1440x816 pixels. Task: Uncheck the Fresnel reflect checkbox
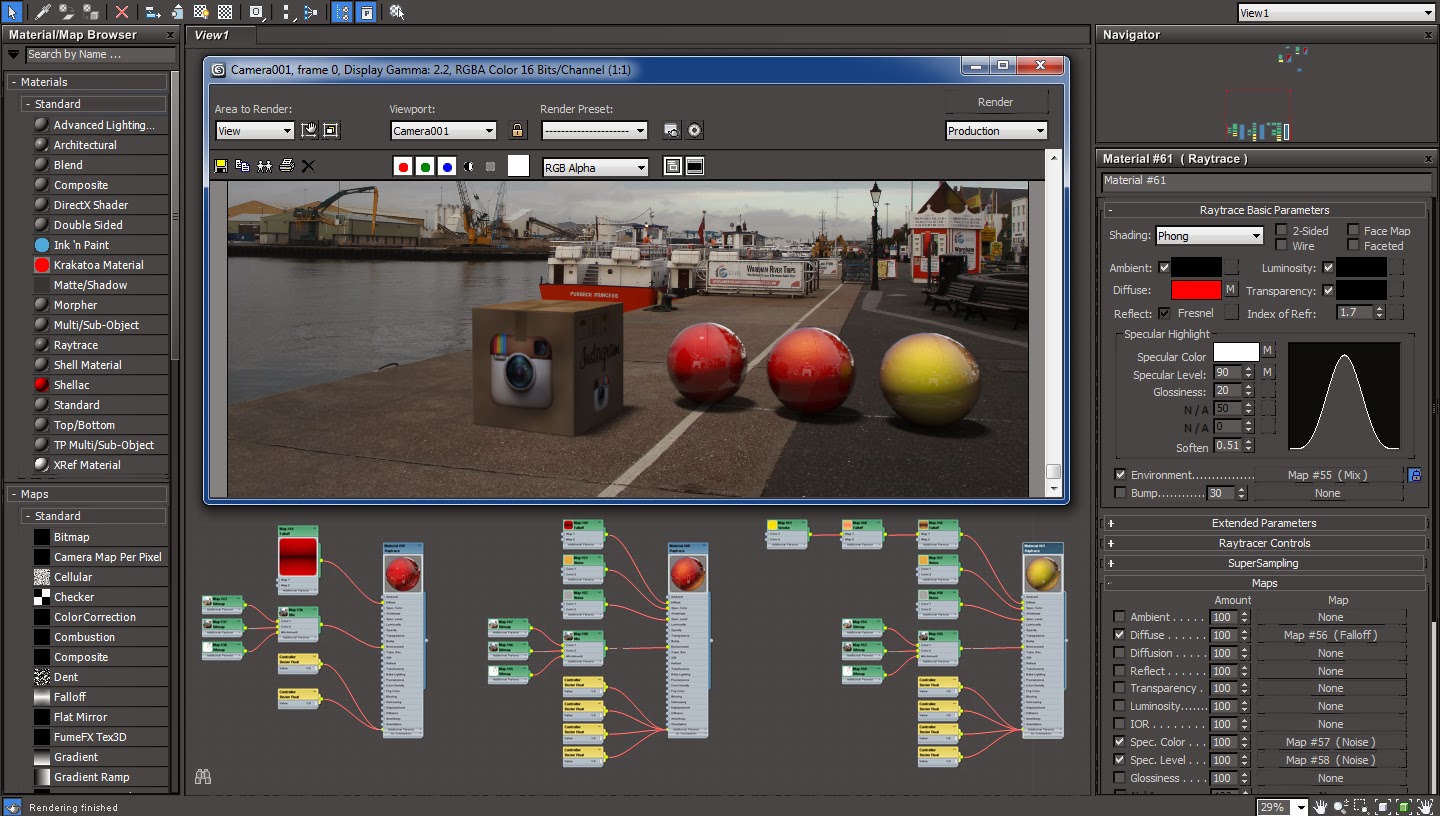[1164, 313]
